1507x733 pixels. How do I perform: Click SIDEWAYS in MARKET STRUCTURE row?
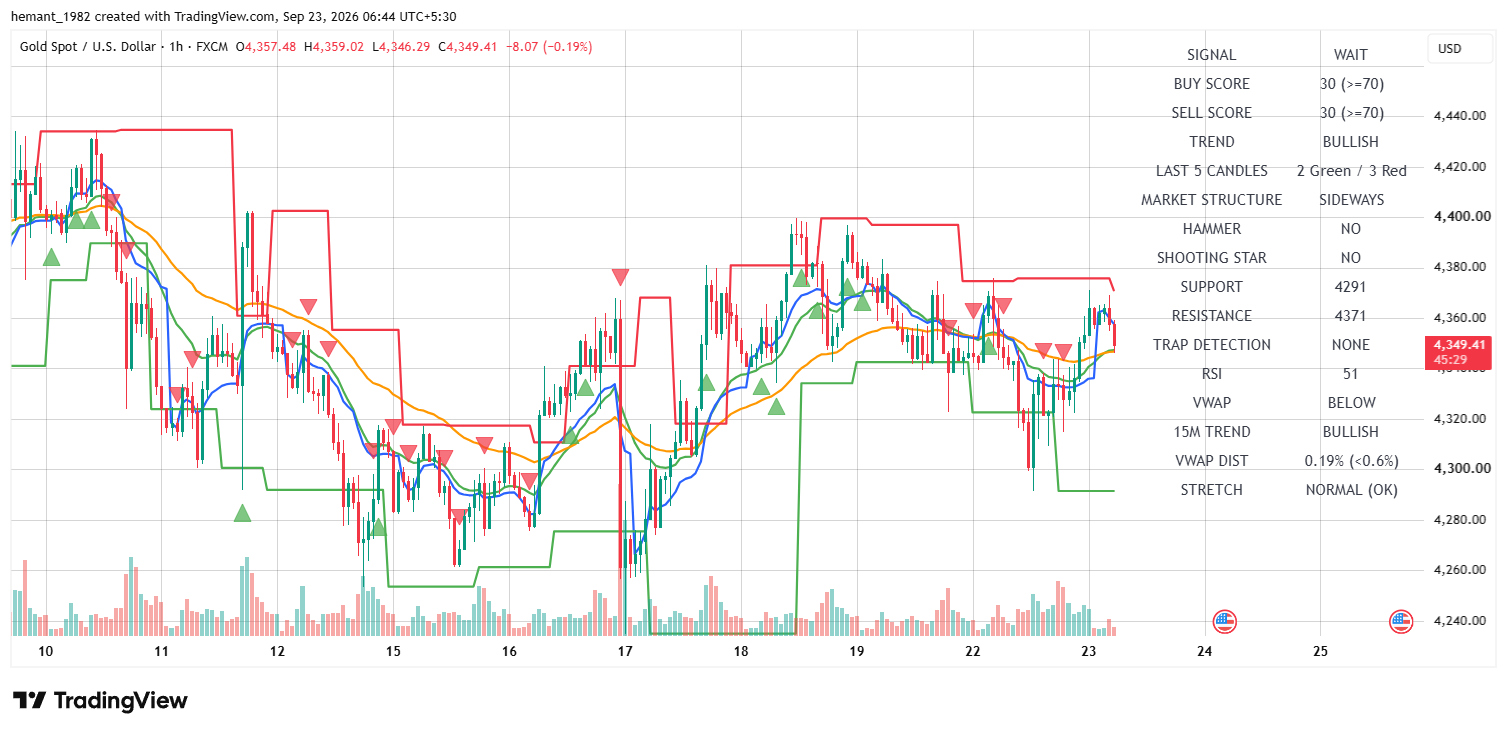[1350, 200]
